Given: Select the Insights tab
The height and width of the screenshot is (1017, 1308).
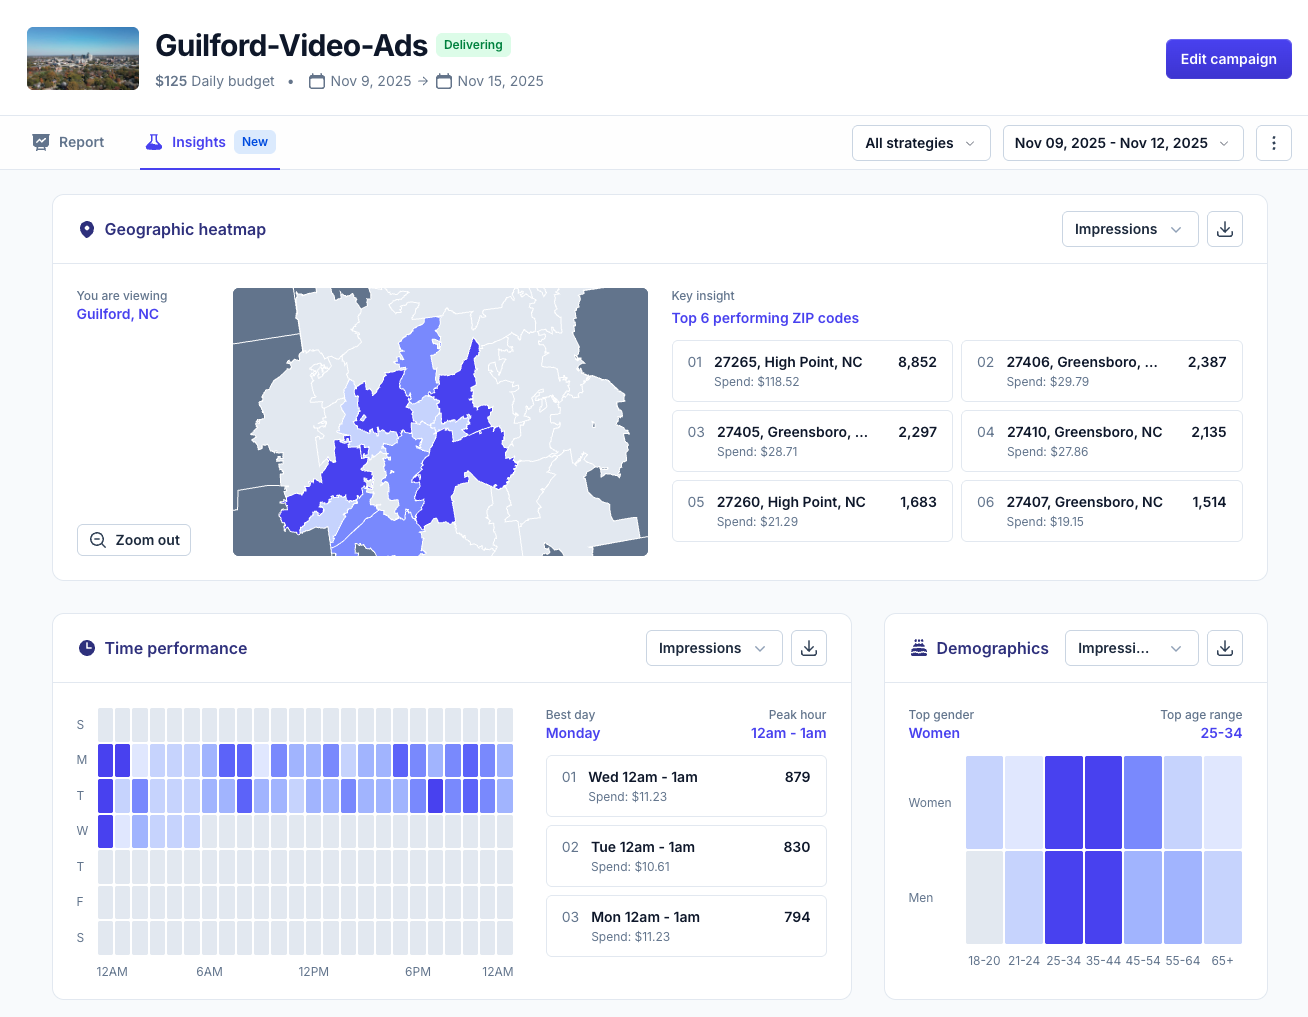Looking at the screenshot, I should pos(199,142).
